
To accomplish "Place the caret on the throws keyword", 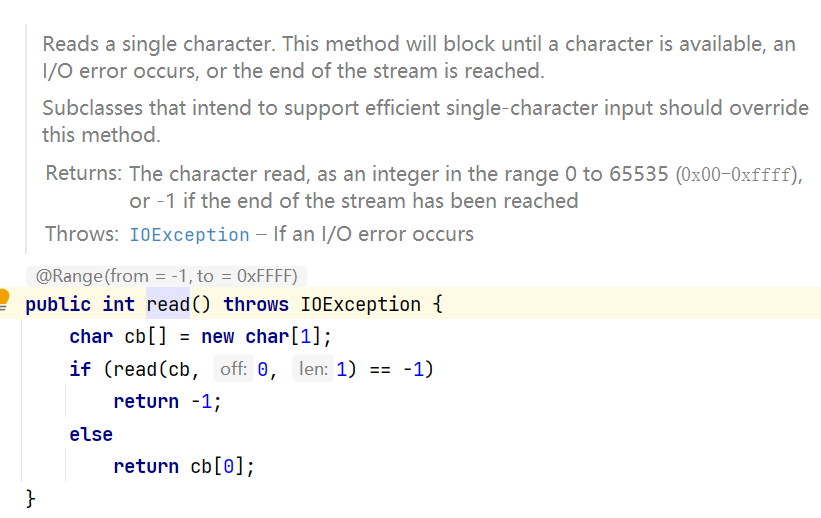I will pyautogui.click(x=256, y=304).
